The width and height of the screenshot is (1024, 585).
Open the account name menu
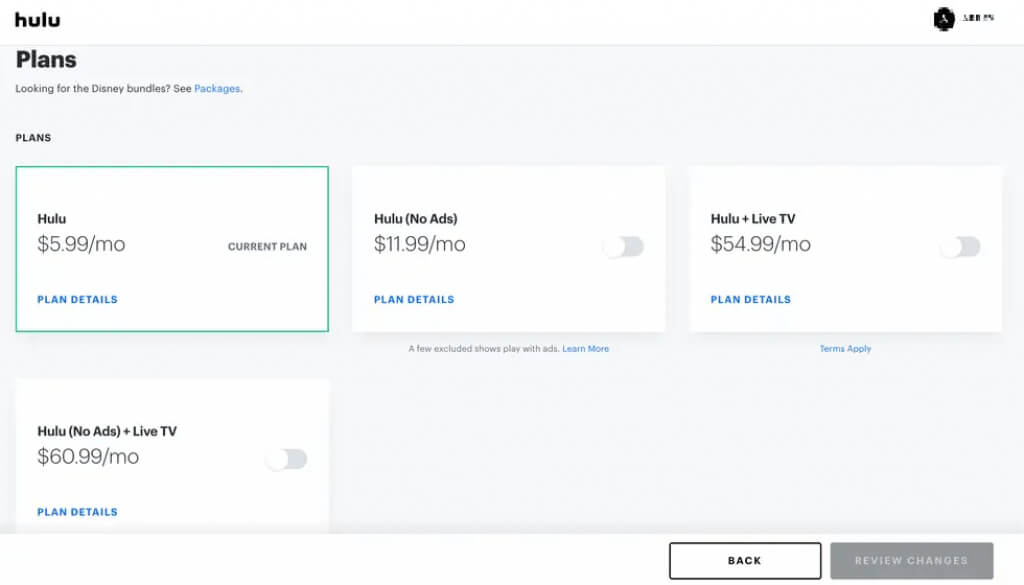[x=978, y=18]
